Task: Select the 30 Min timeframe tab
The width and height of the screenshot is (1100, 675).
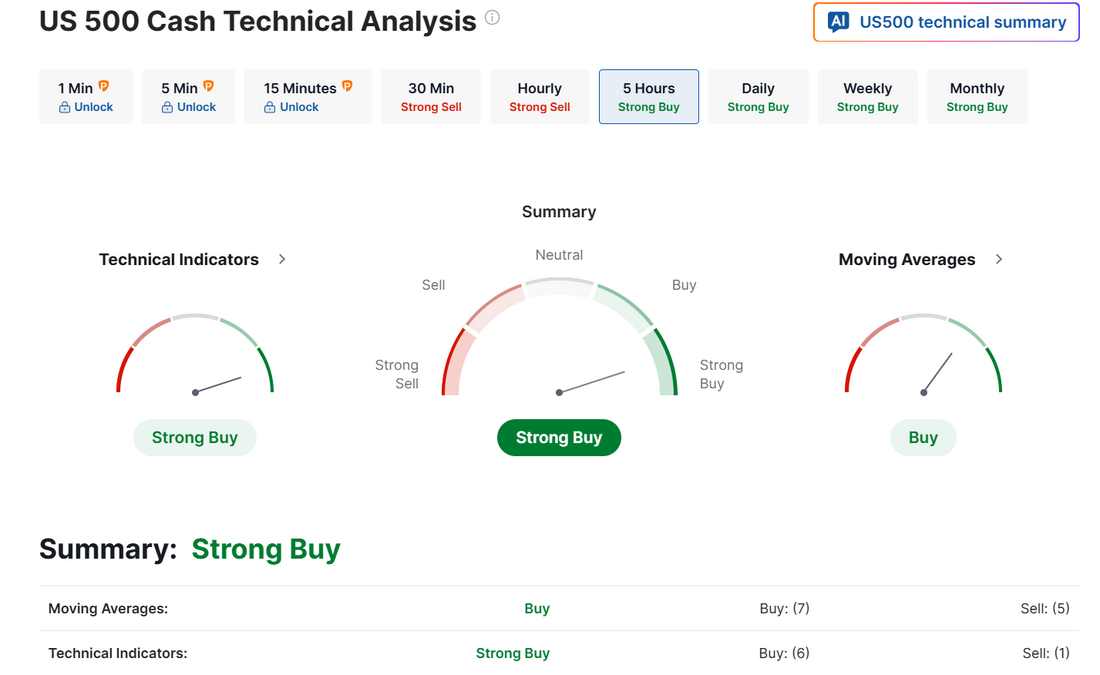Action: click(431, 97)
